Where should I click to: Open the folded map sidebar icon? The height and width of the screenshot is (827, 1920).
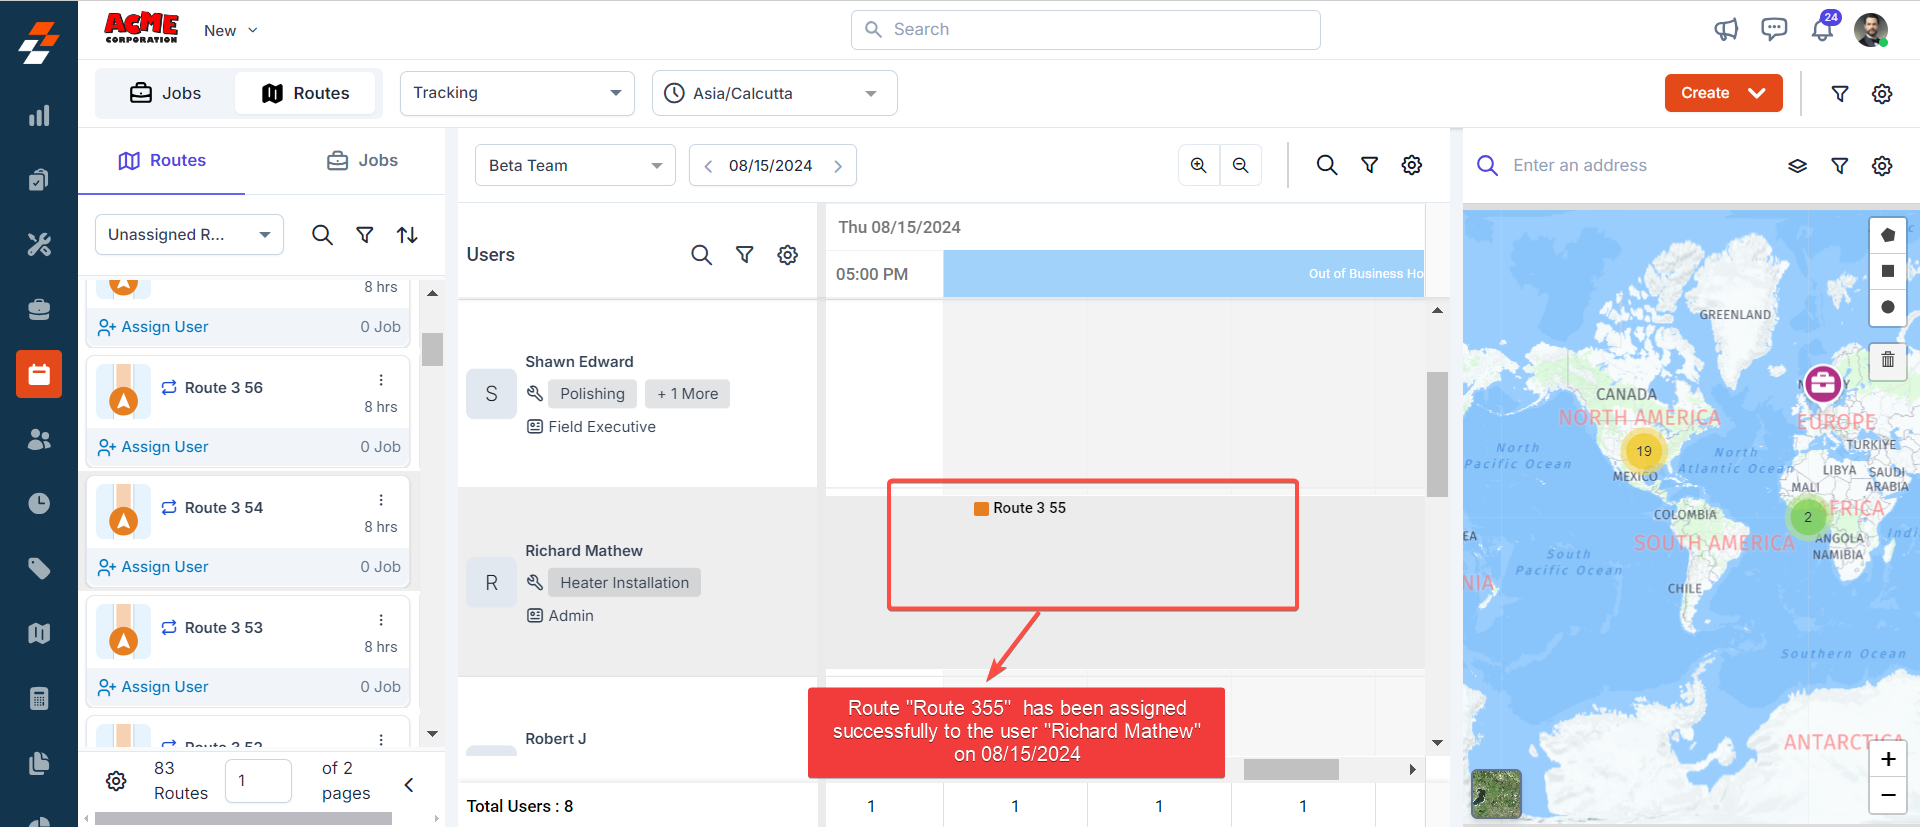click(x=39, y=633)
